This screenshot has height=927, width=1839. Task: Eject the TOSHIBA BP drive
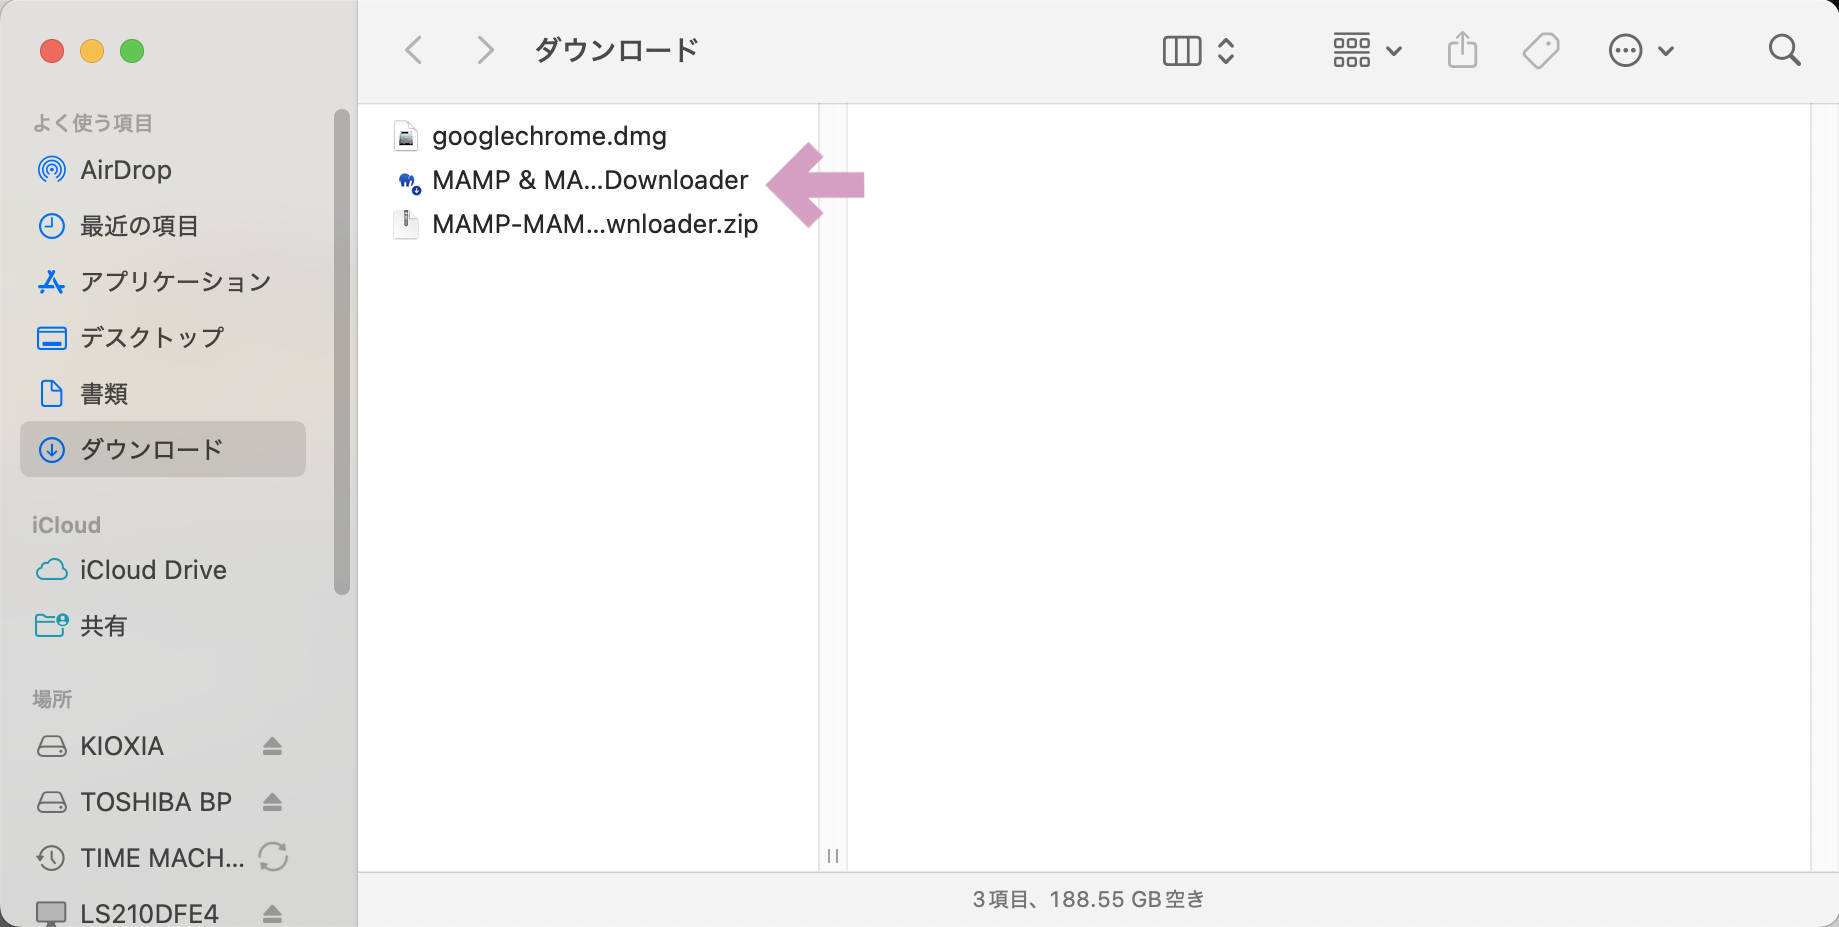[x=272, y=801]
